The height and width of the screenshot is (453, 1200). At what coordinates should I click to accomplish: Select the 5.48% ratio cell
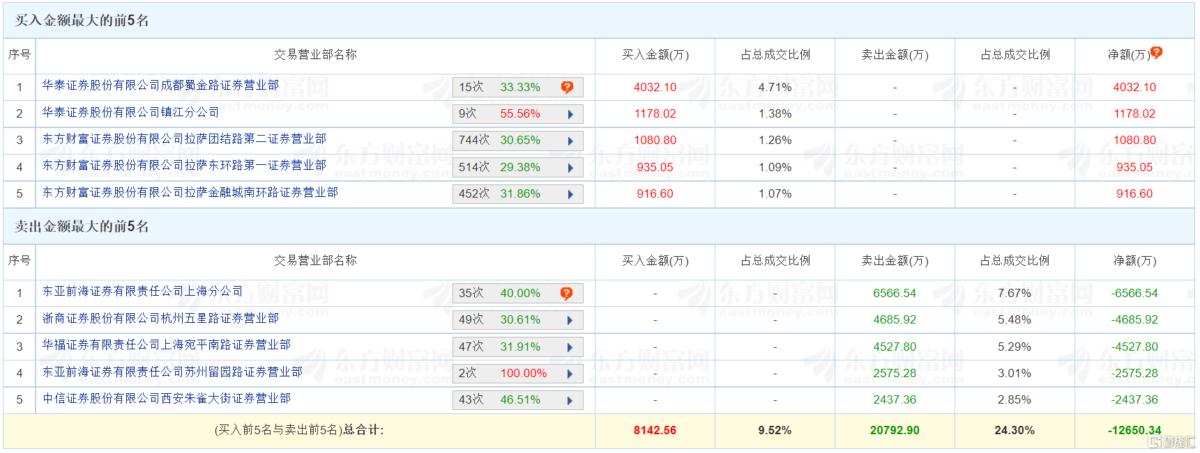[1015, 320]
